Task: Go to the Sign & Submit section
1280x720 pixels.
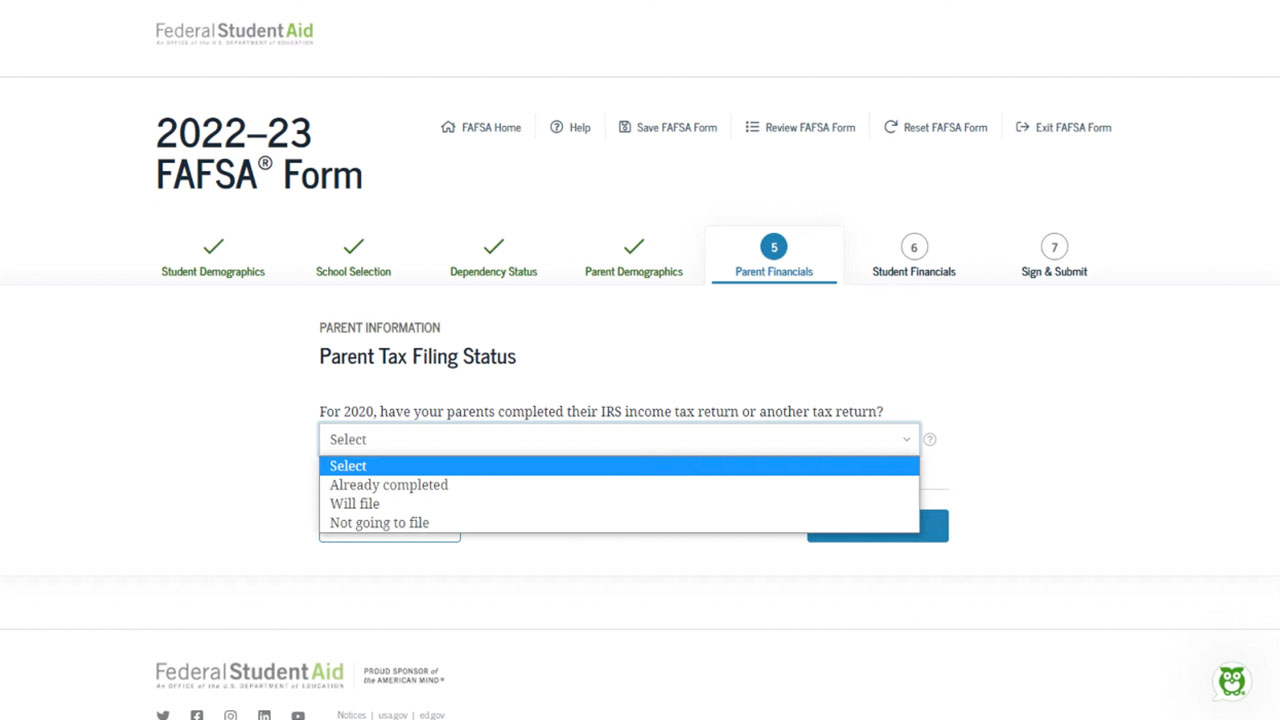Action: pyautogui.click(x=1053, y=256)
